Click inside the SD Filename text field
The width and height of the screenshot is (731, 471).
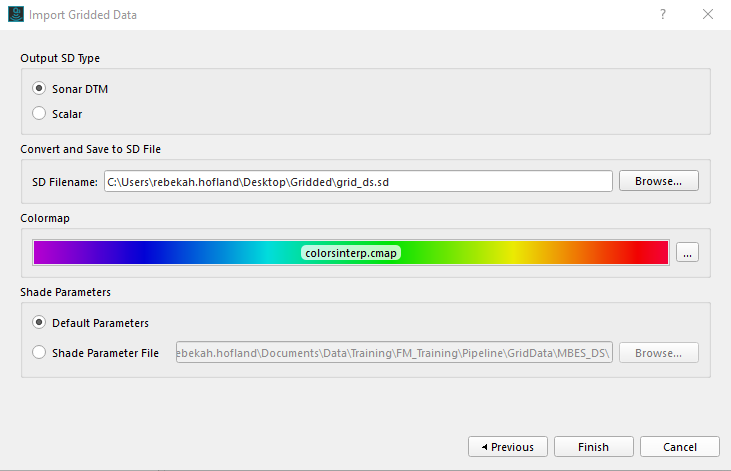(358, 181)
